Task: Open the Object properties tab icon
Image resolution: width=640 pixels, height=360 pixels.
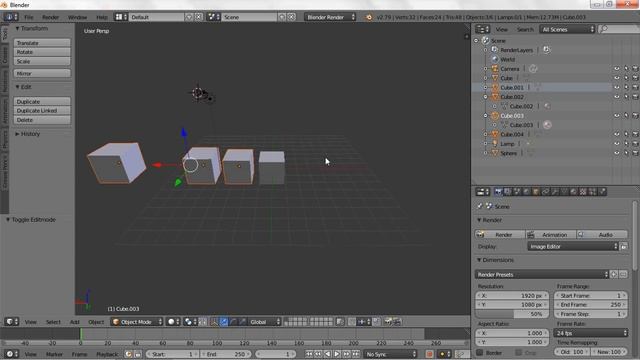Action: click(x=536, y=192)
